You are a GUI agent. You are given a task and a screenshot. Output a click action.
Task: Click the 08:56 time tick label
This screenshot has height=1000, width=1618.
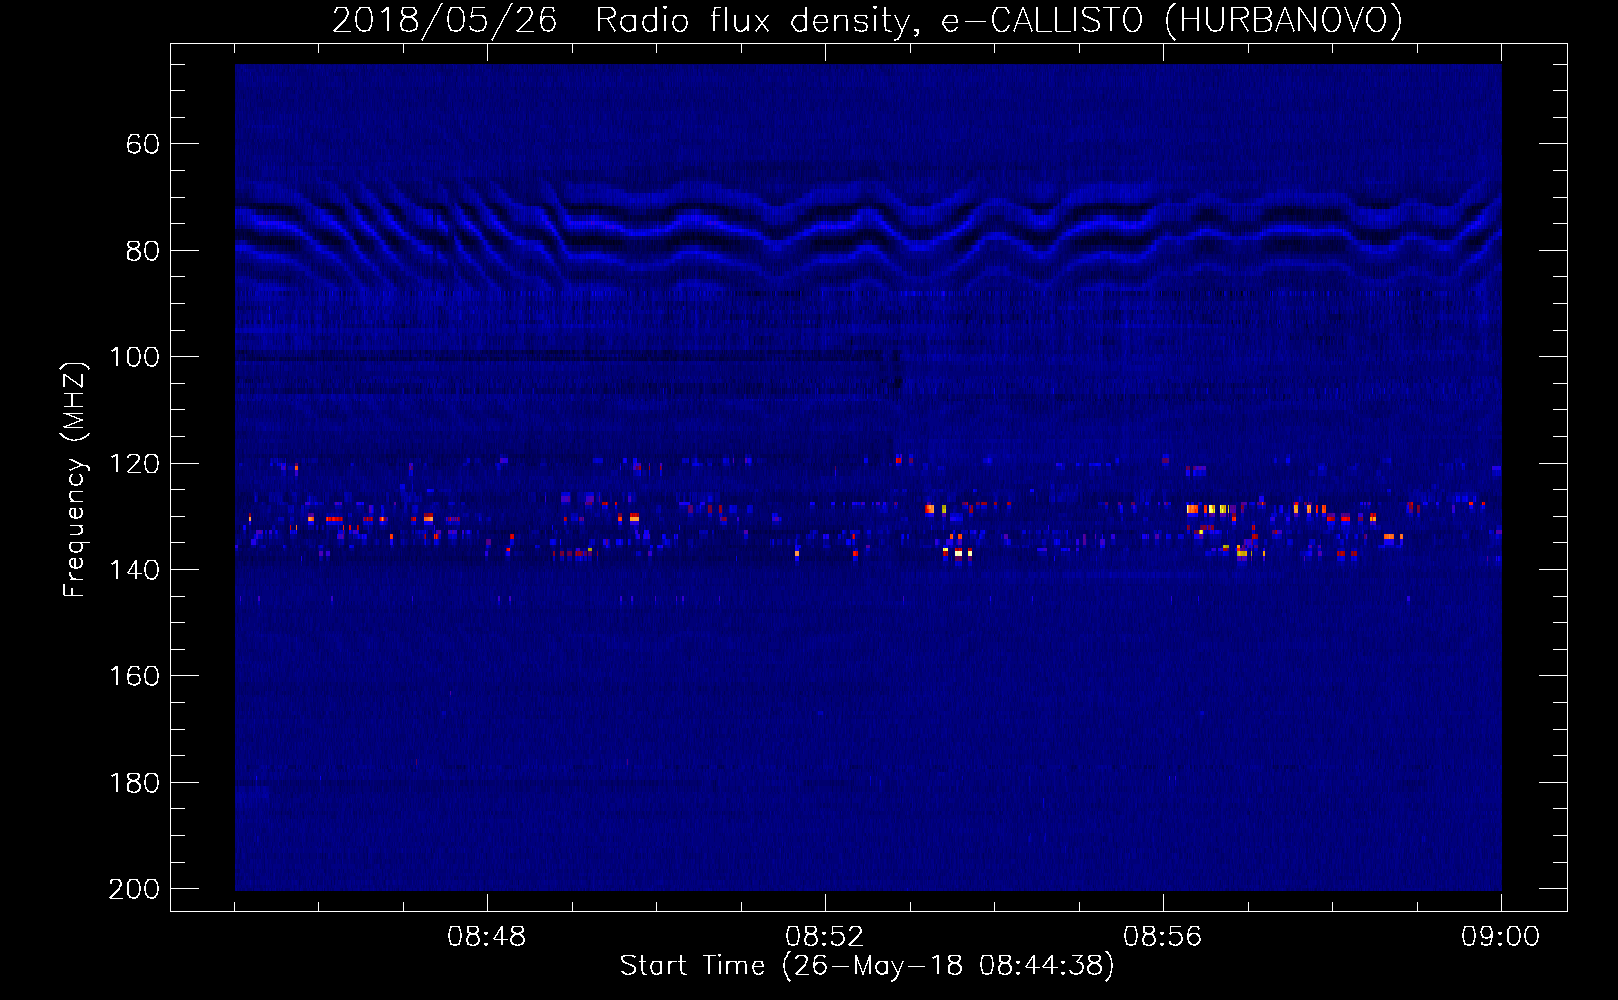(1163, 937)
